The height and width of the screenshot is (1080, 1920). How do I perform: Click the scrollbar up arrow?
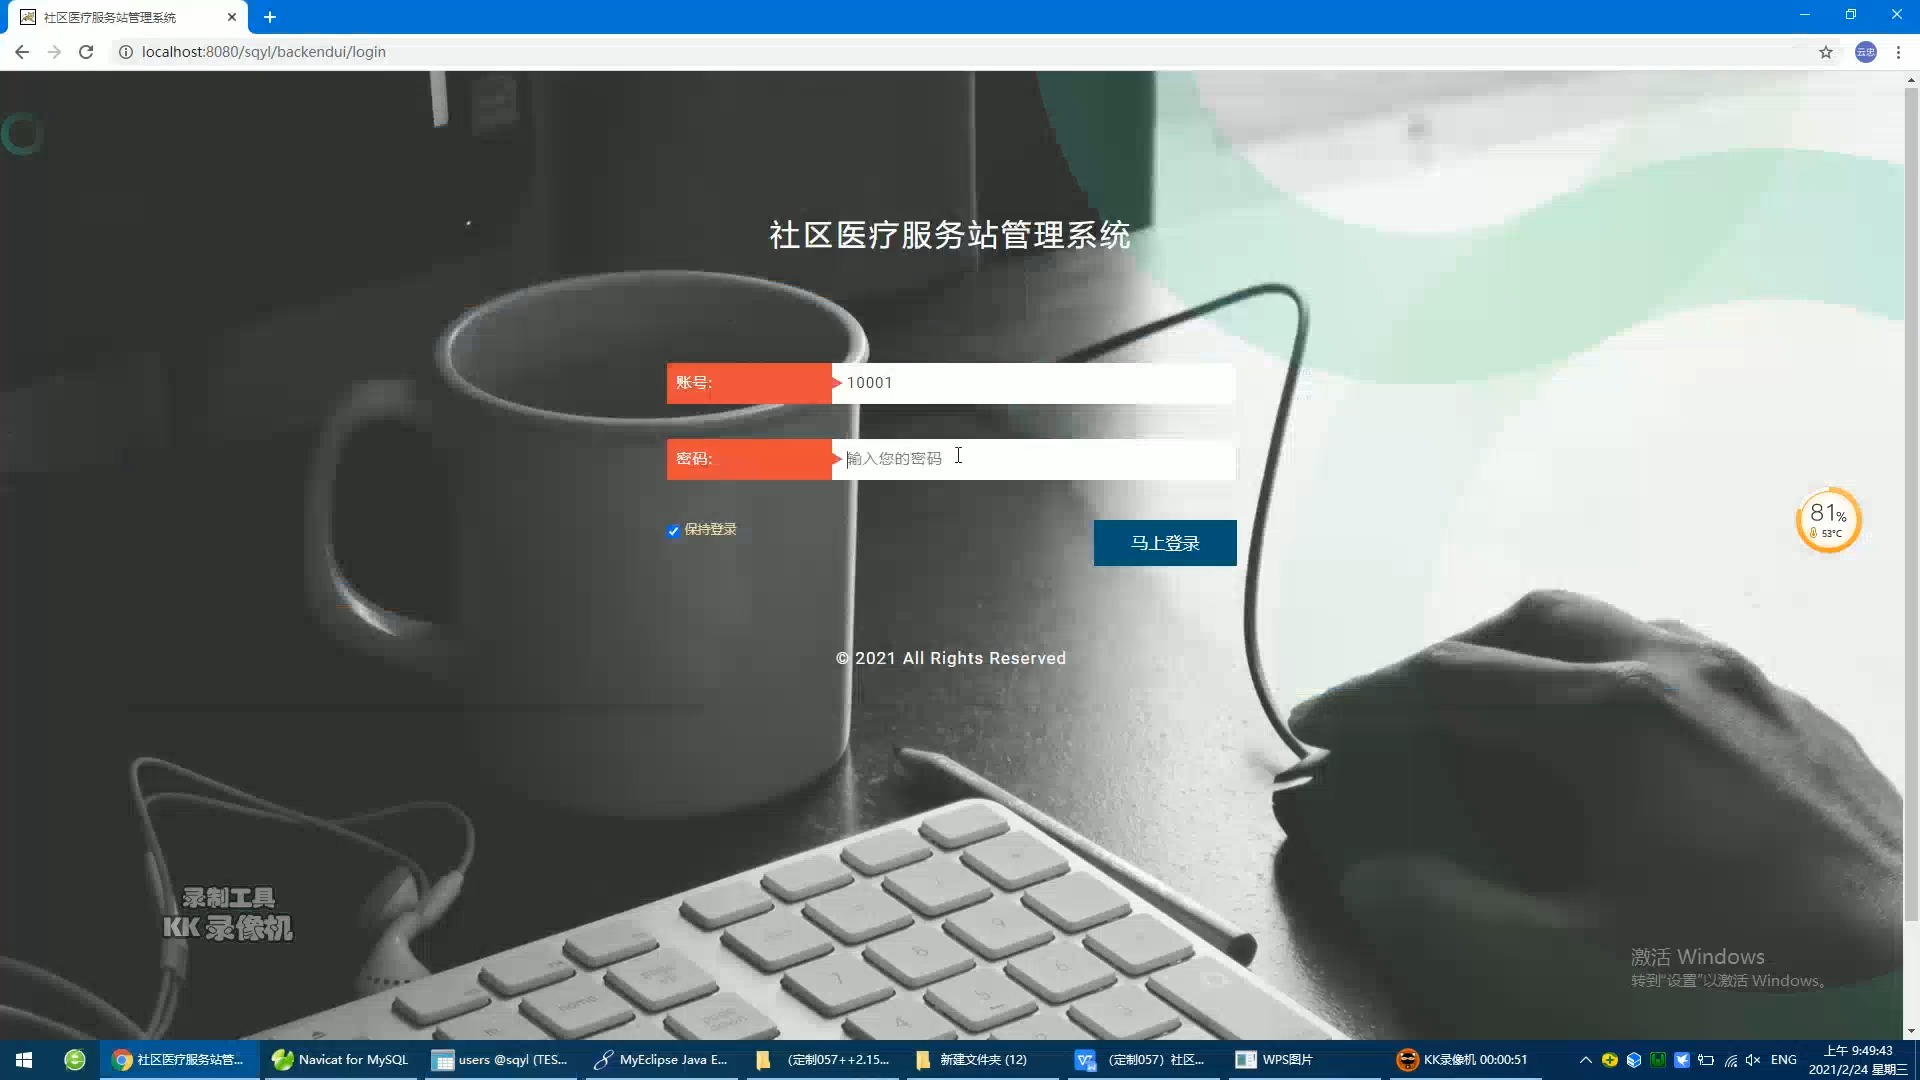coord(1911,79)
